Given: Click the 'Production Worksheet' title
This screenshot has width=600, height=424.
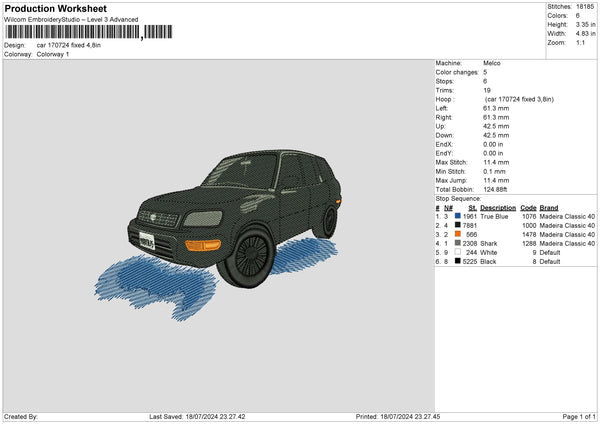Looking at the screenshot, I should pyautogui.click(x=55, y=8).
